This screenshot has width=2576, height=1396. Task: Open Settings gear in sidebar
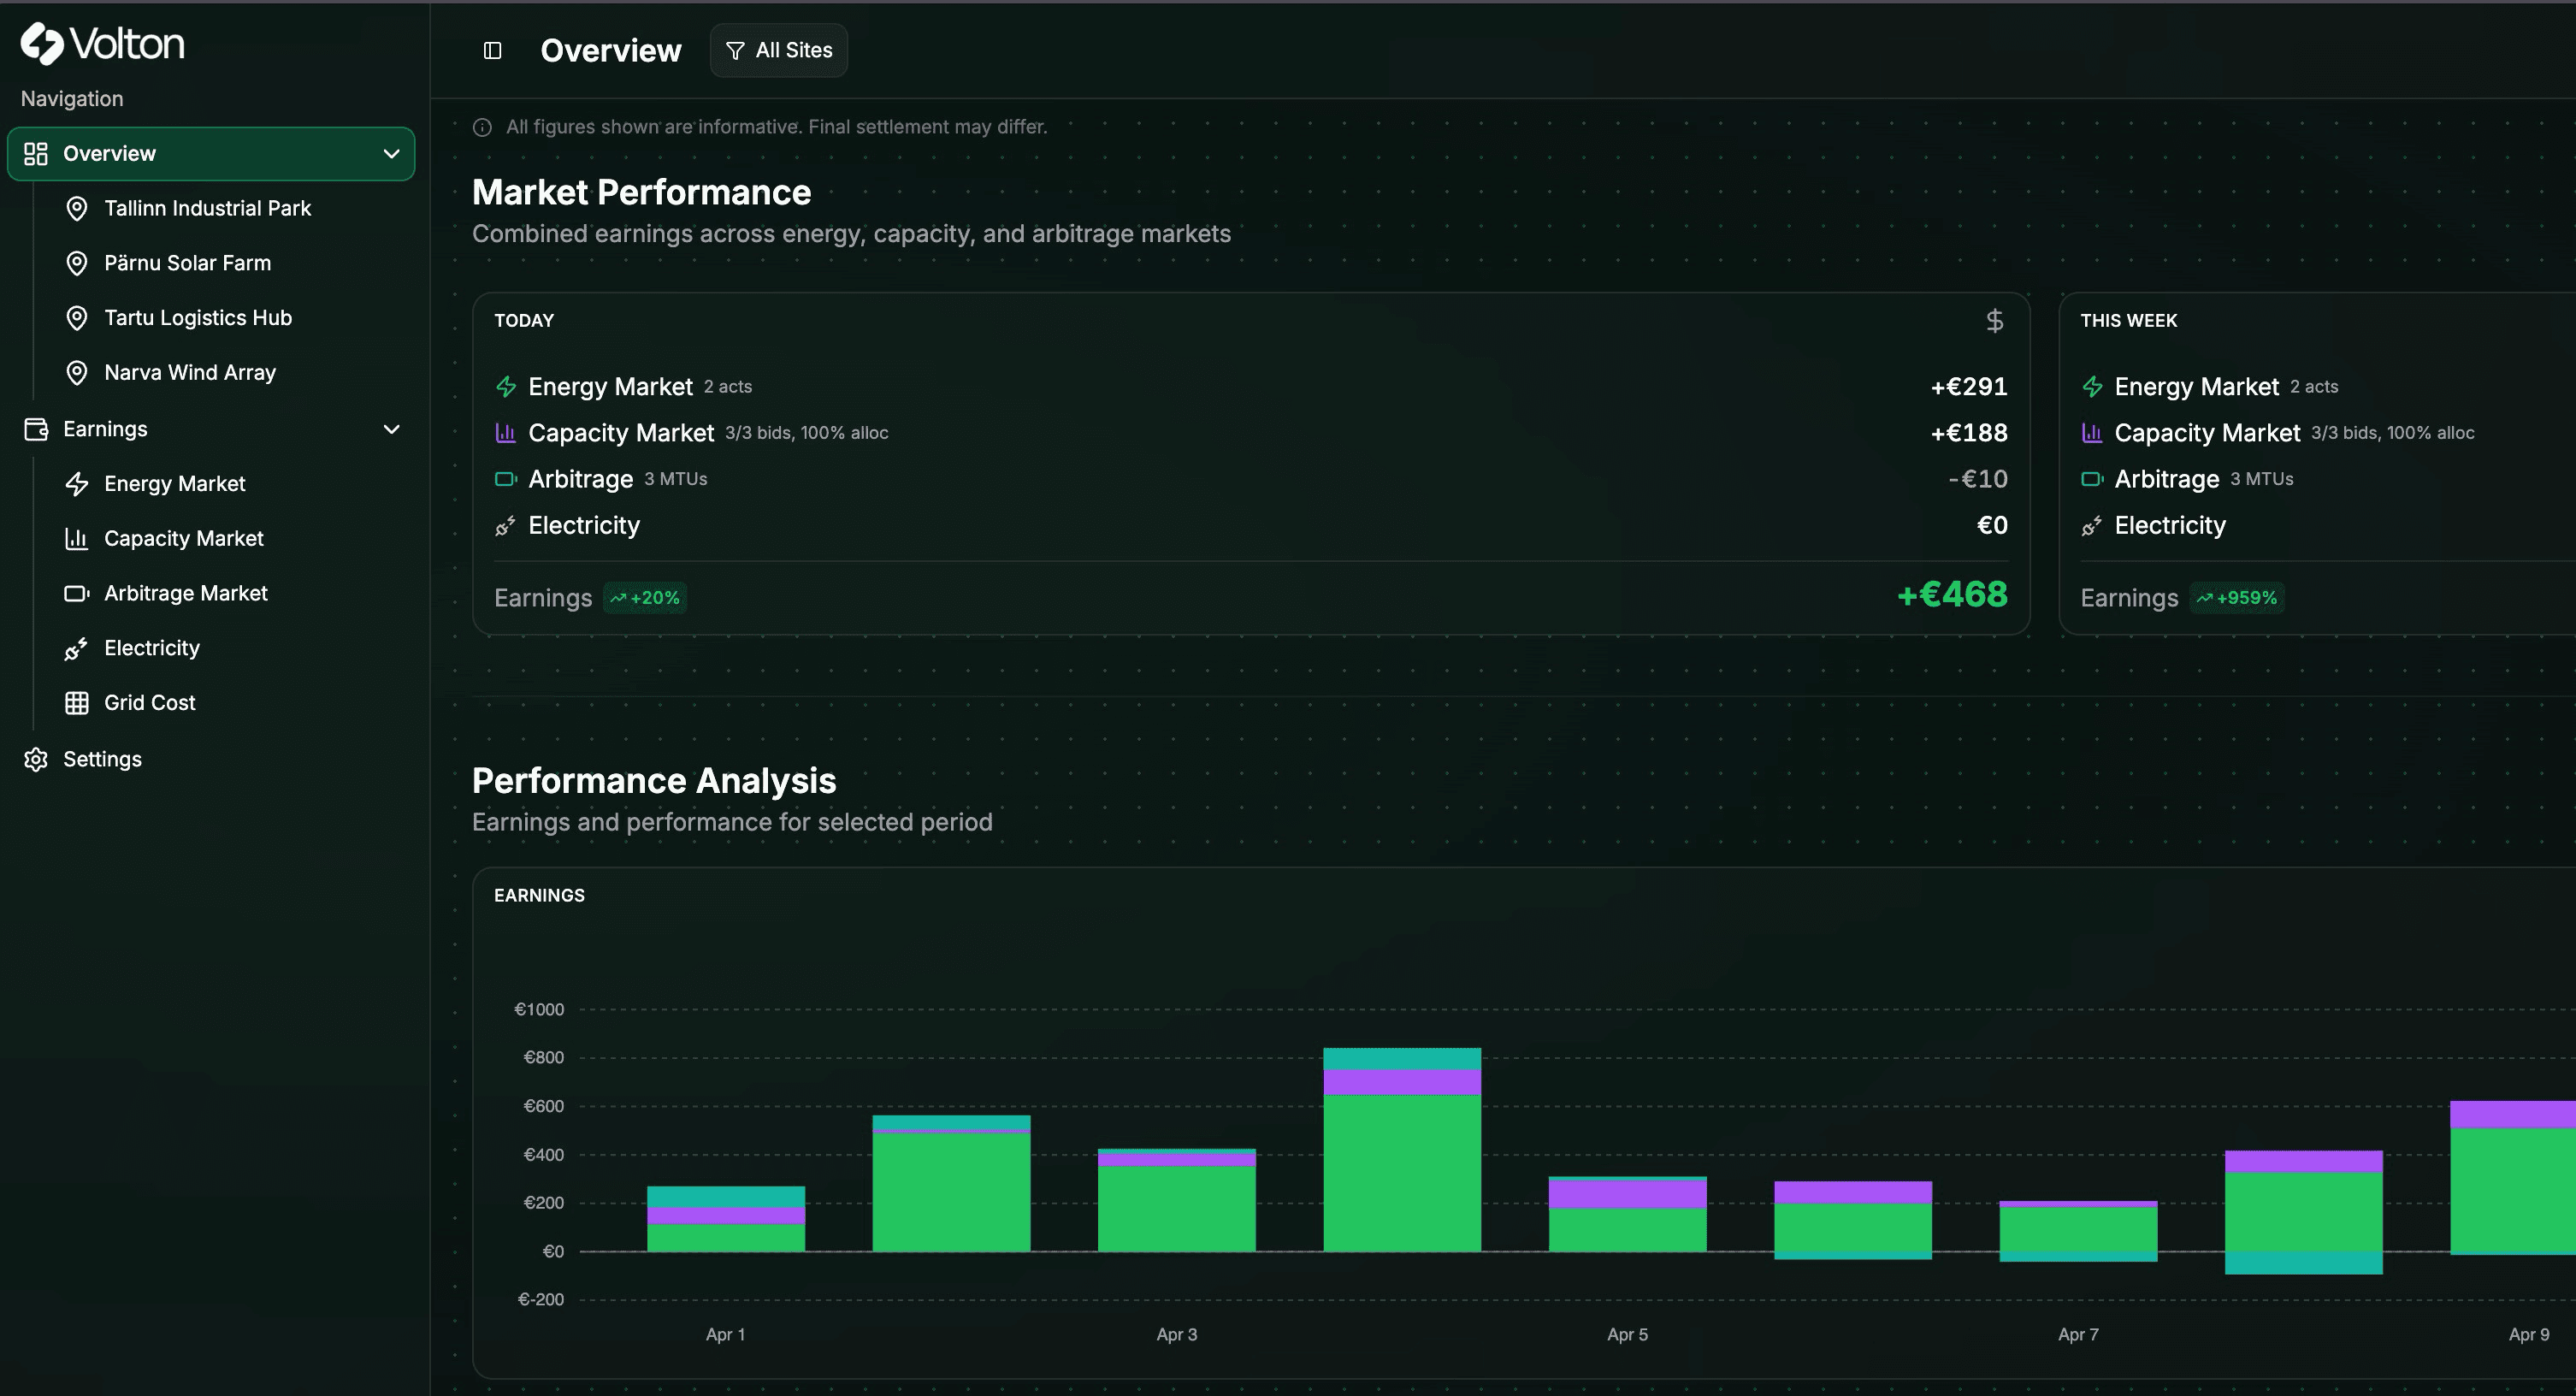(36, 760)
